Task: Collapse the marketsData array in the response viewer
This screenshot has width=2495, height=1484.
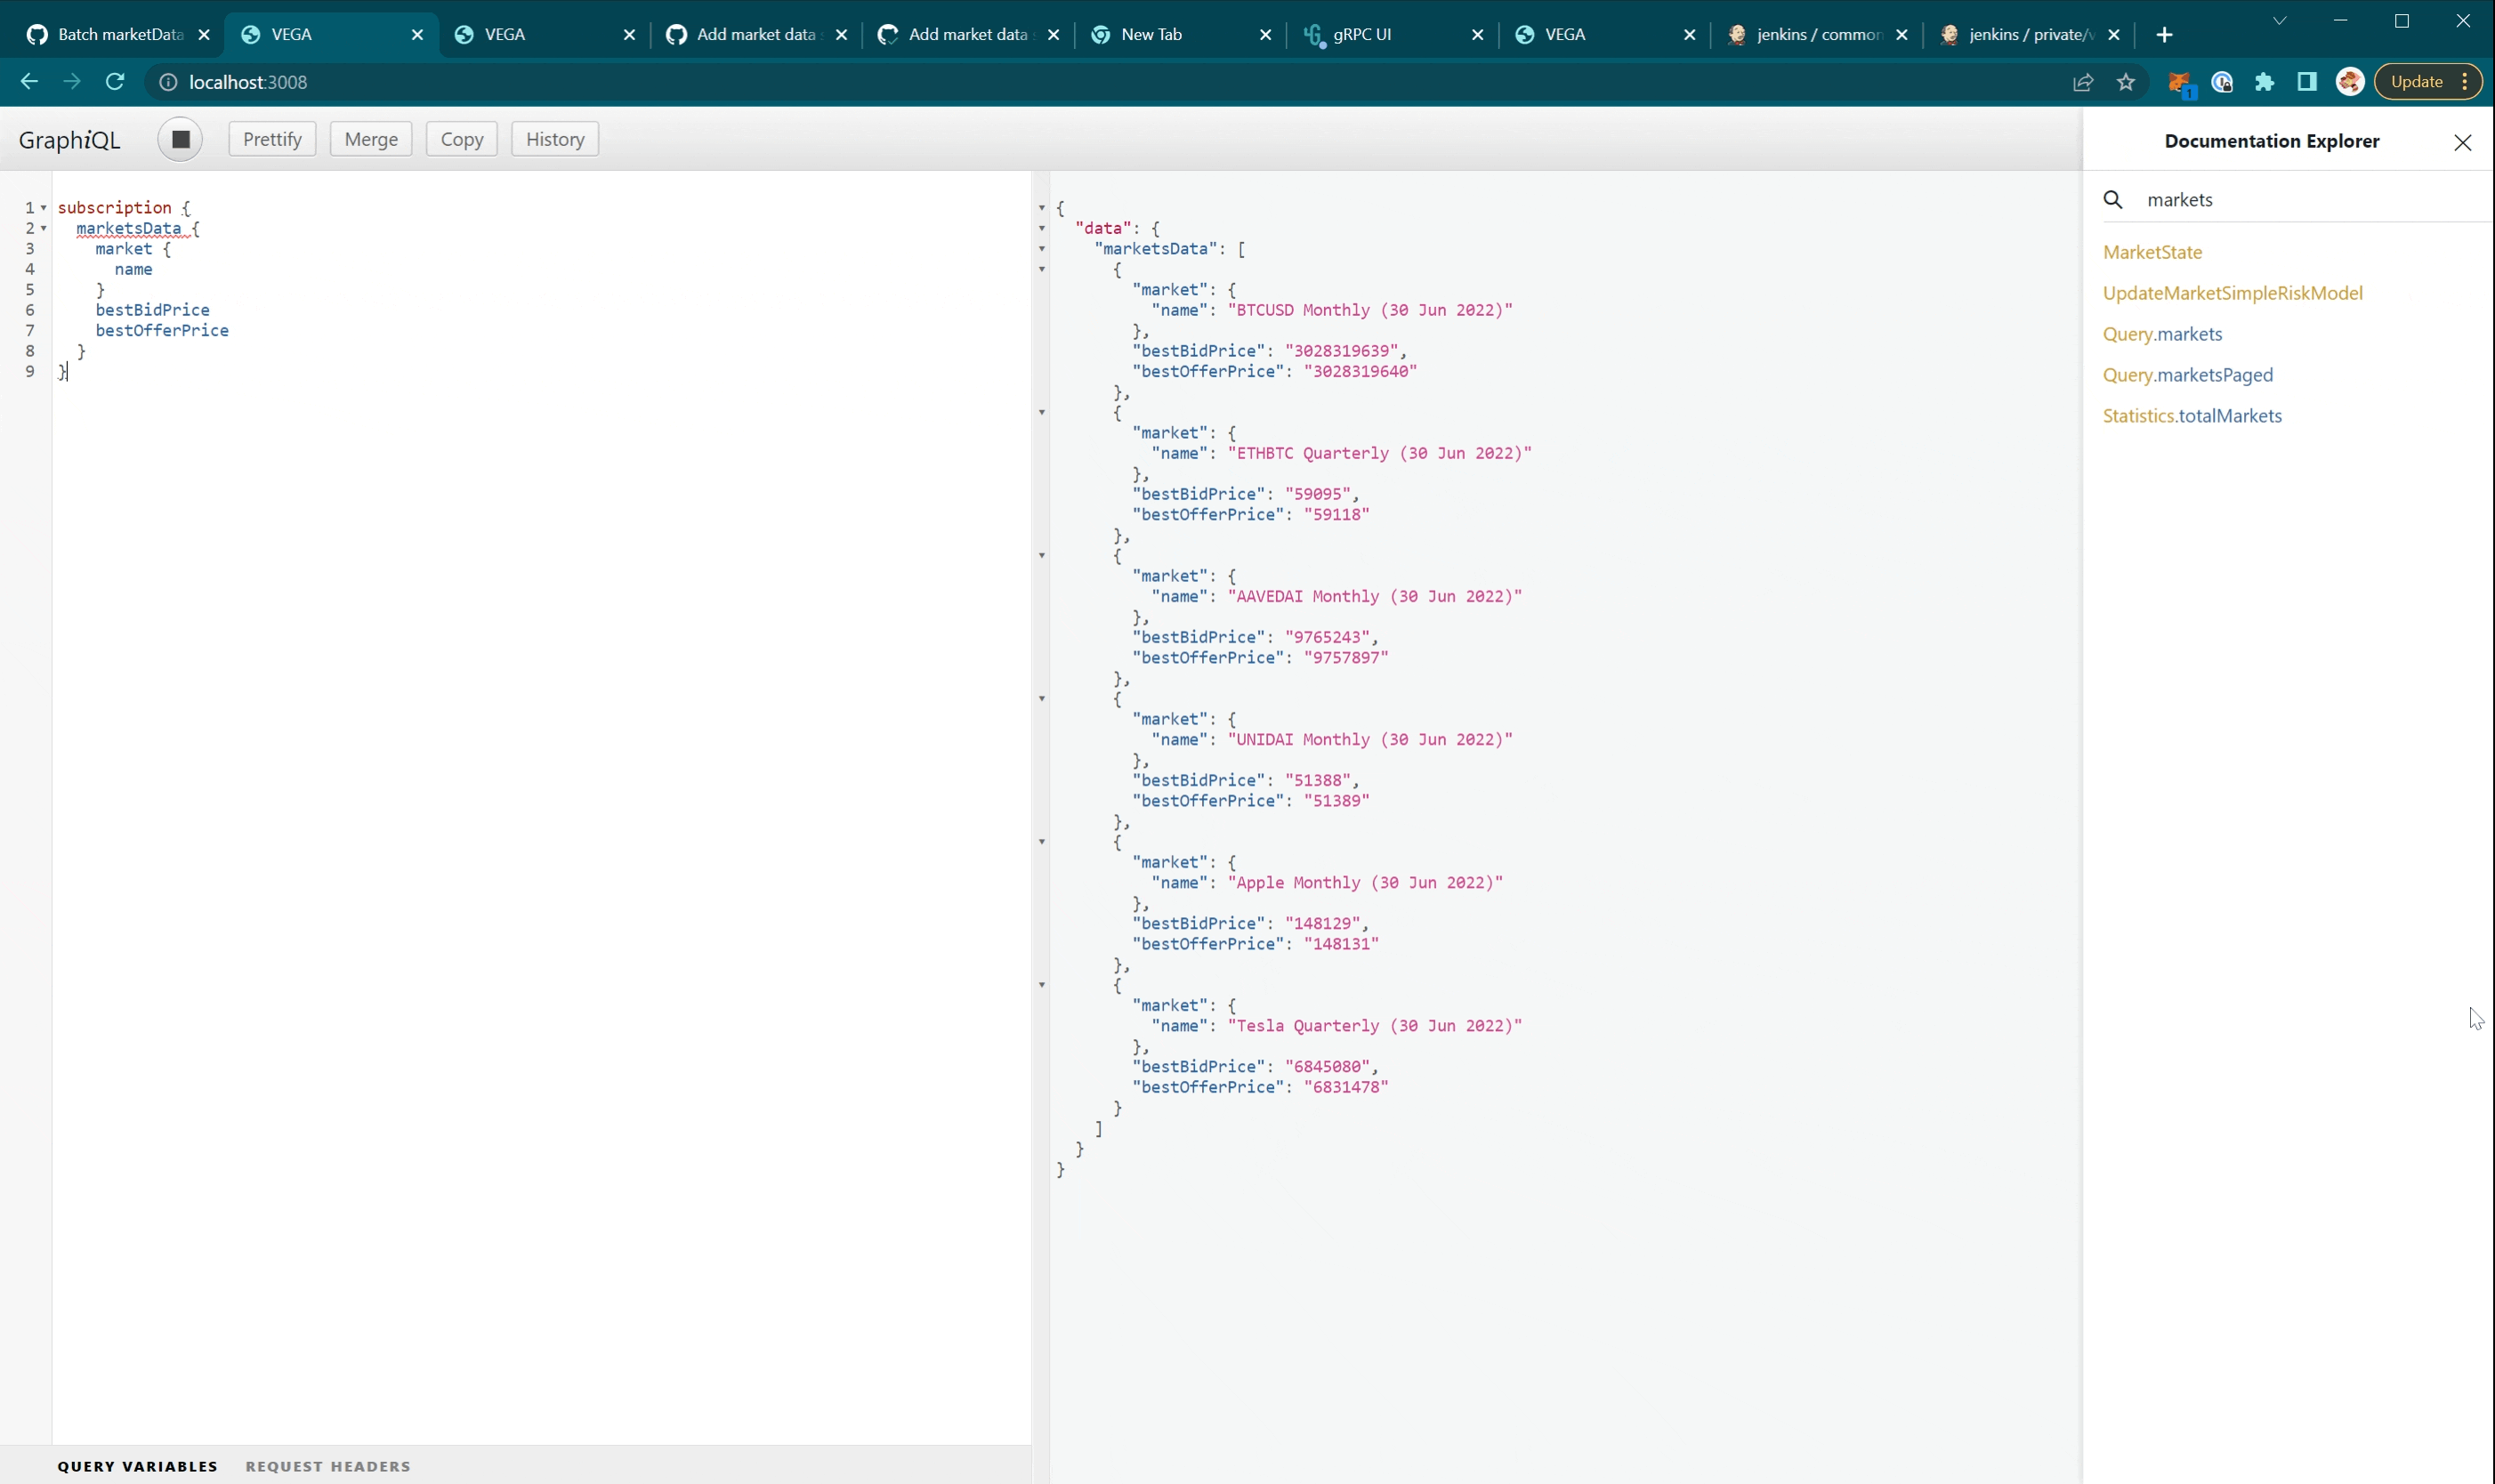Action: 1042,250
